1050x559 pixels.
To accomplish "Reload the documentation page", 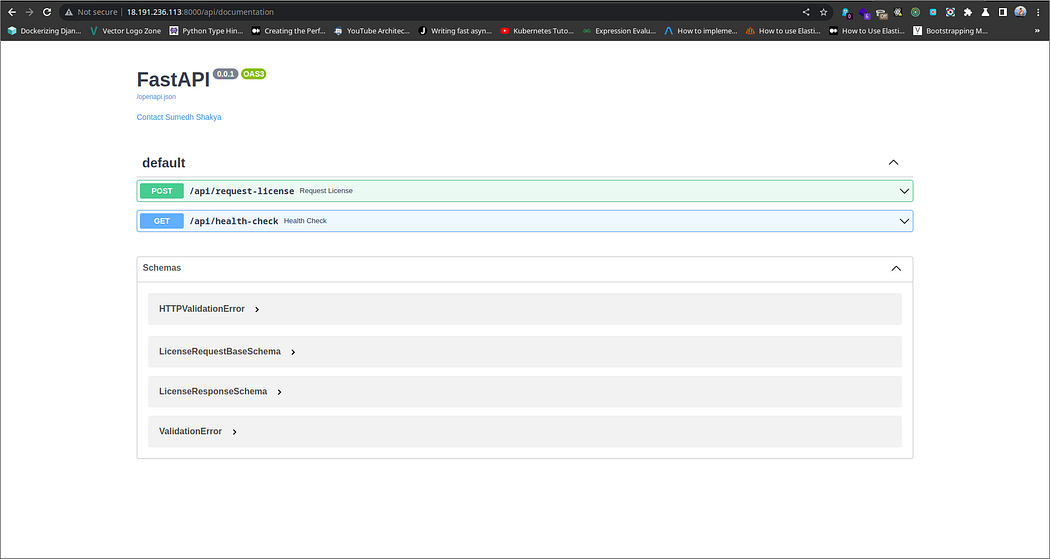I will click(47, 12).
